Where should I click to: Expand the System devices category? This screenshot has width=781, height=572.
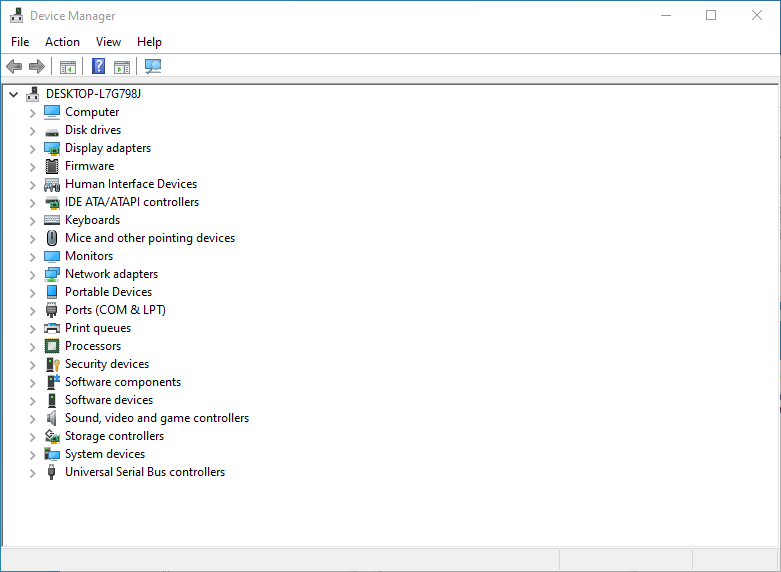[32, 455]
